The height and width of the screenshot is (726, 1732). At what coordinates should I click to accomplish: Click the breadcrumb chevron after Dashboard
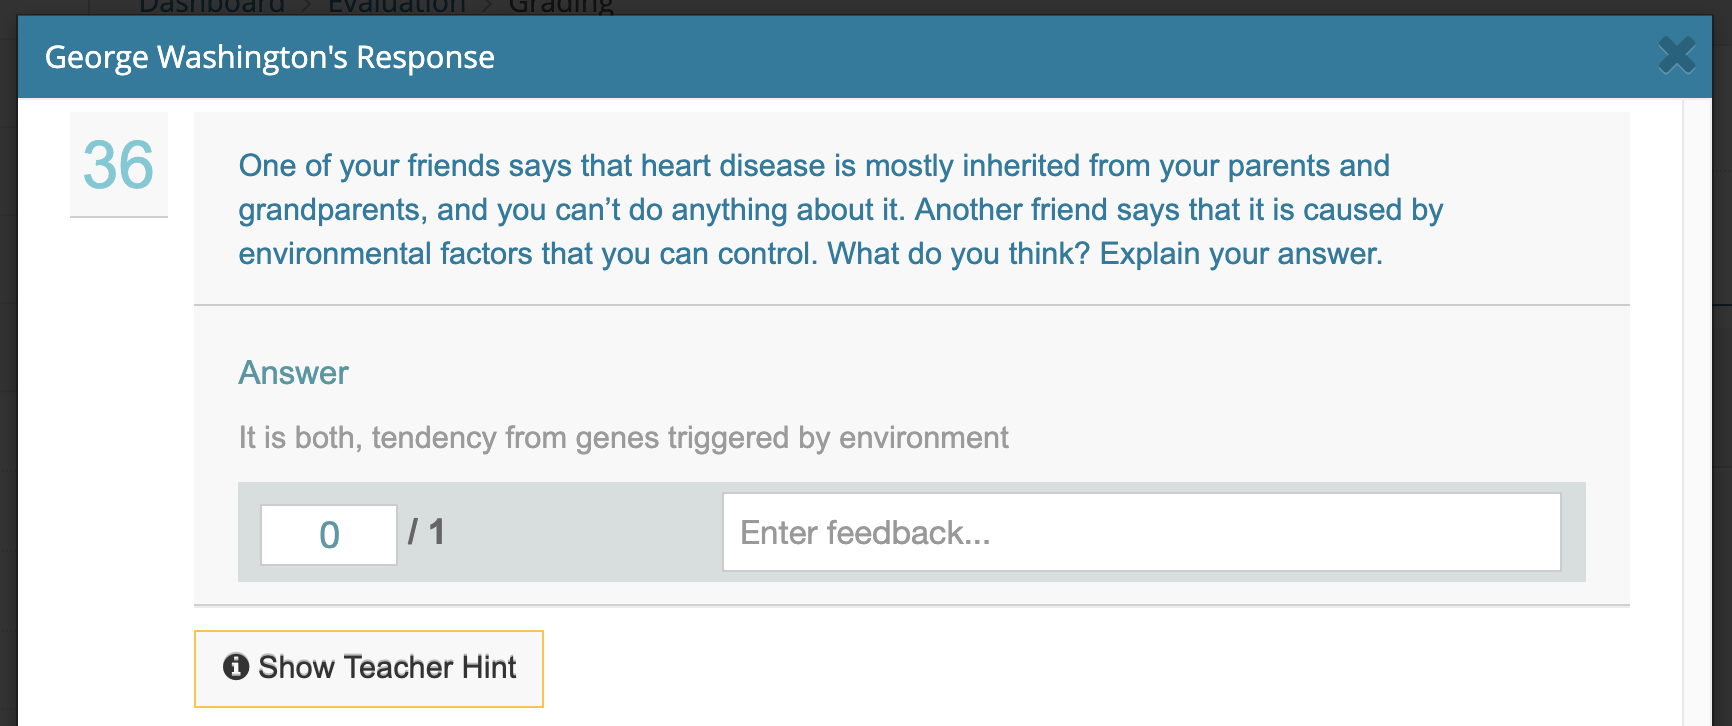coord(306,6)
